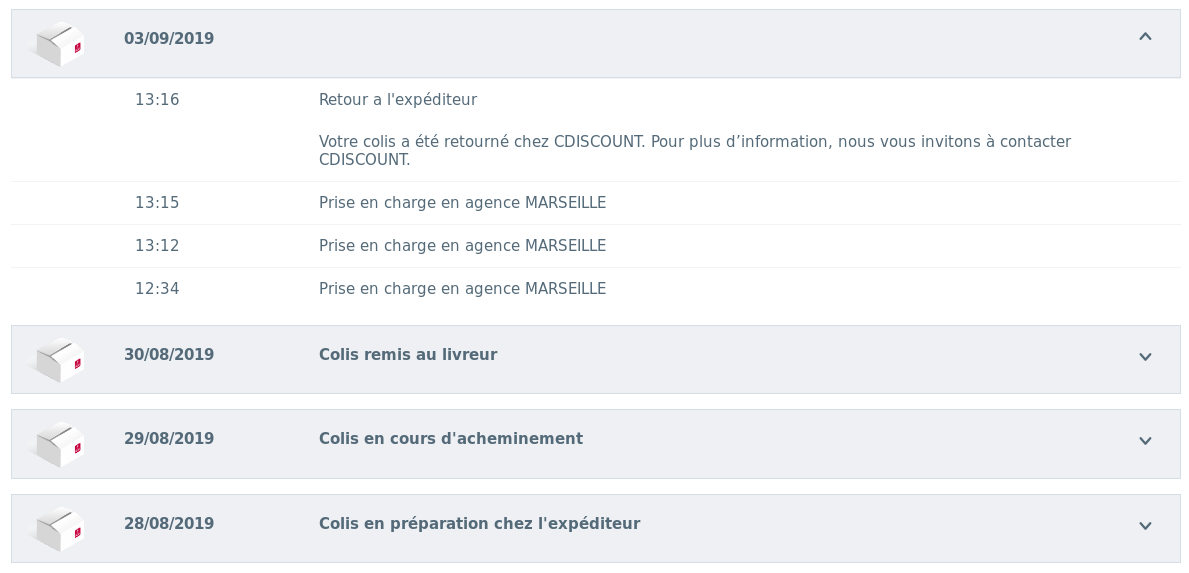Click the 28/08/2019 date label
This screenshot has height=573, width=1189.
(x=169, y=524)
